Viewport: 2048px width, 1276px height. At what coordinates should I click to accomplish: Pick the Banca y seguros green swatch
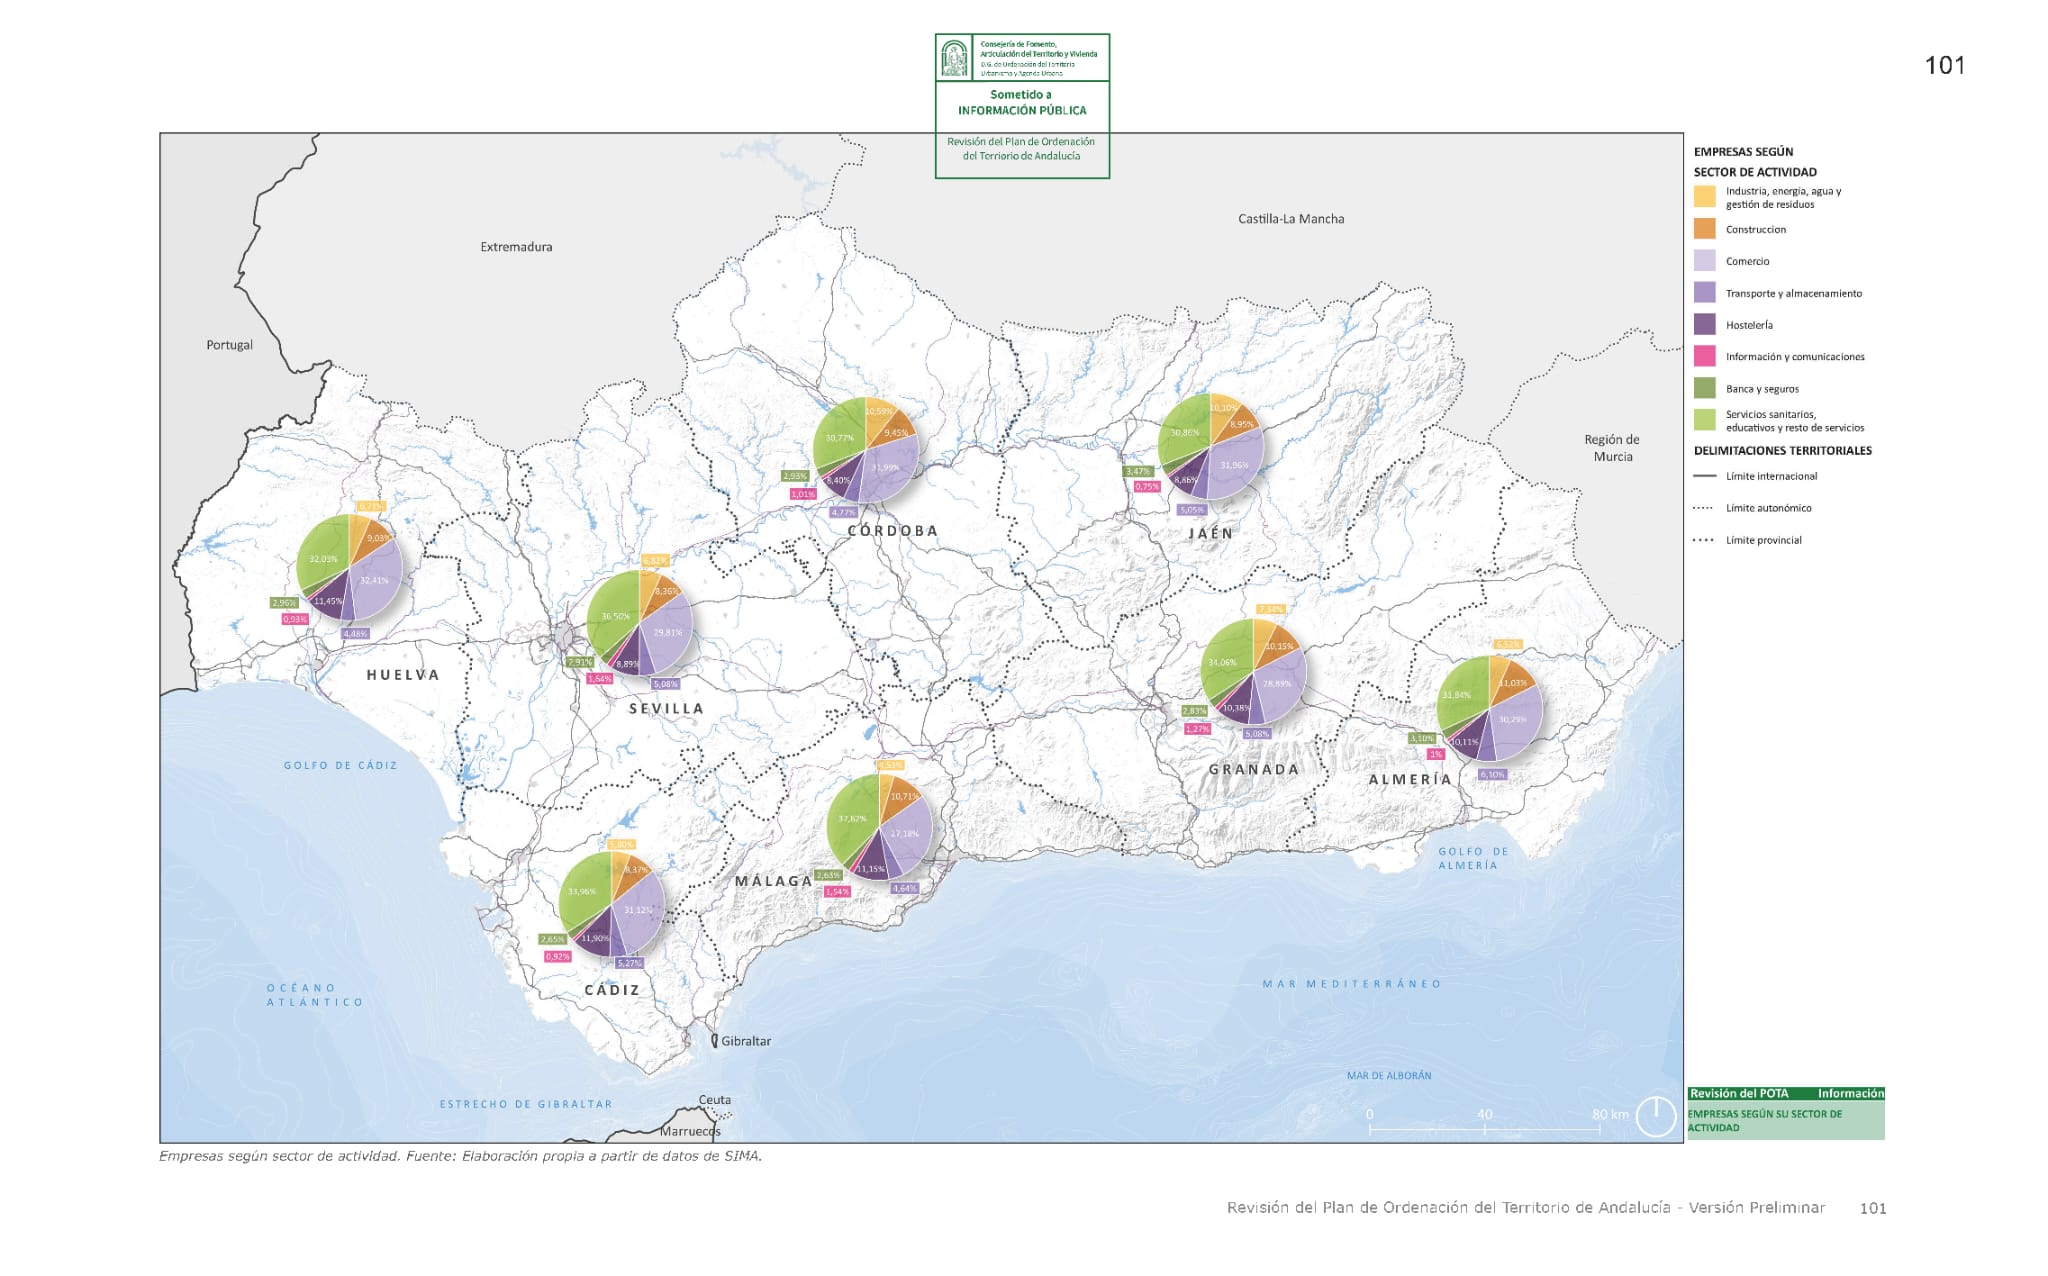1704,388
